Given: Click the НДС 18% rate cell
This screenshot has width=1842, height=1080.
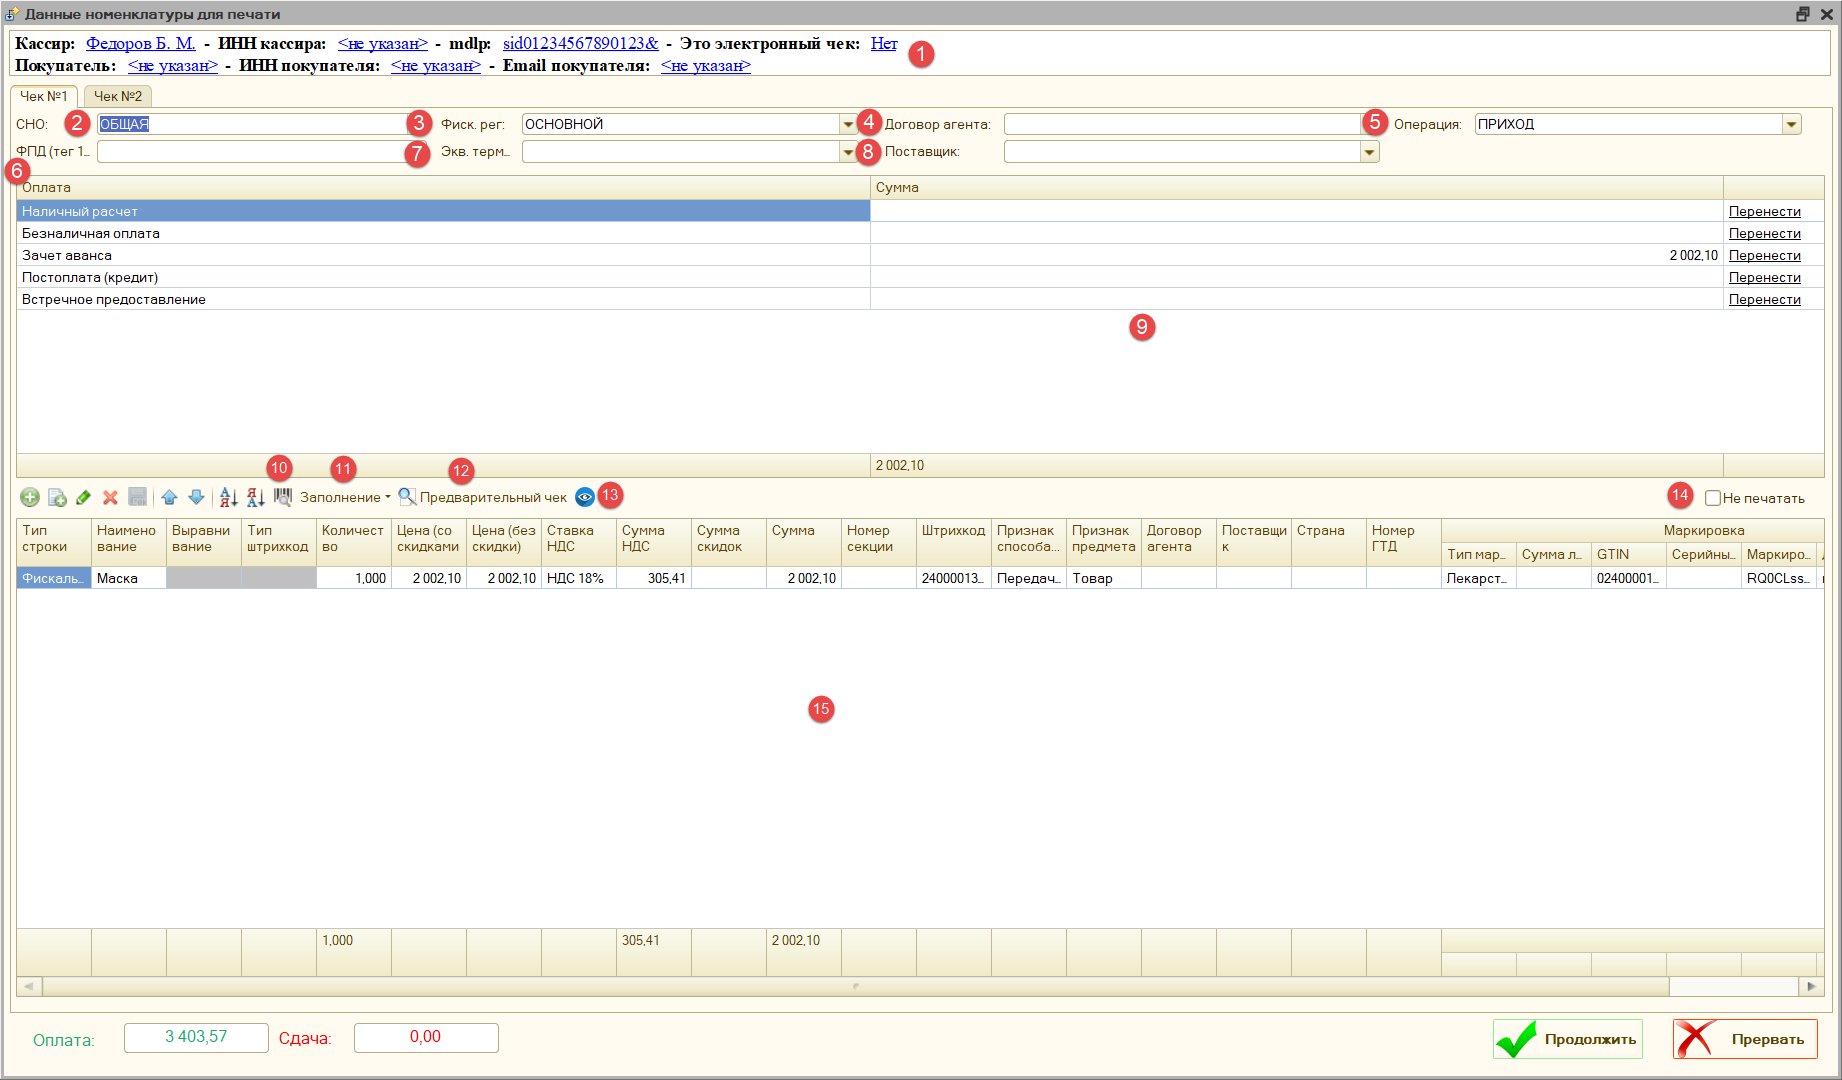Looking at the screenshot, I should tap(579, 578).
